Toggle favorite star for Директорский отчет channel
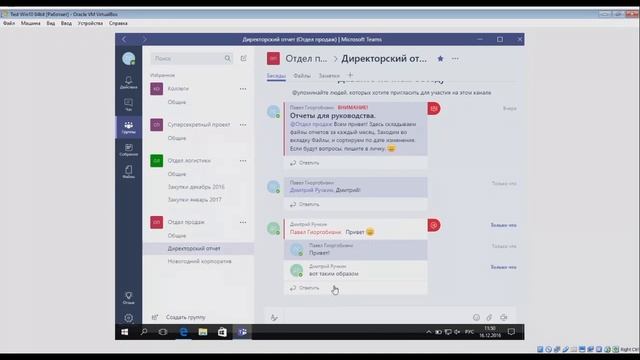The height and width of the screenshot is (360, 640). [440, 58]
